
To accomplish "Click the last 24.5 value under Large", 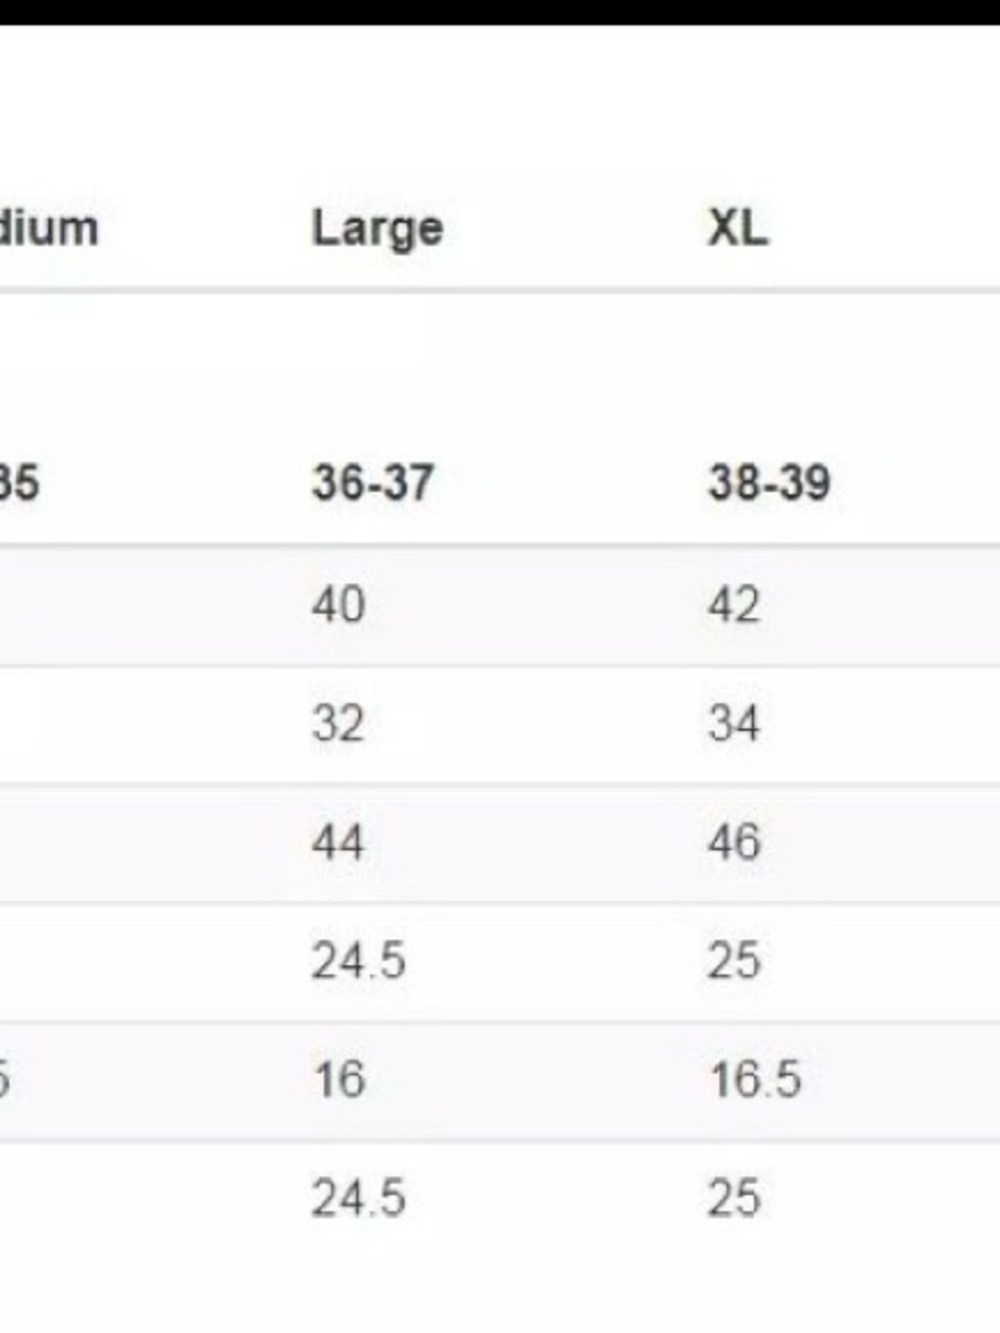I will (358, 1198).
